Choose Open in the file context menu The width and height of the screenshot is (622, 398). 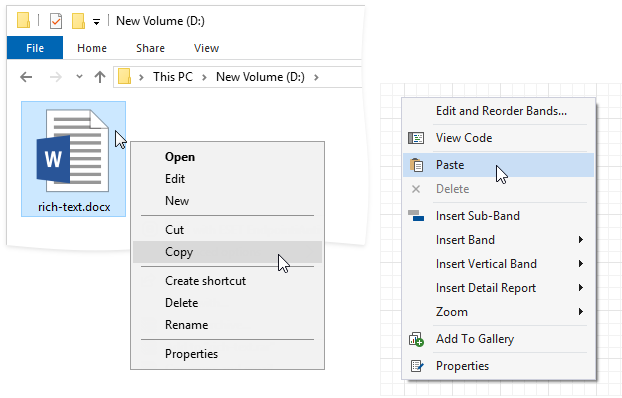[227, 157]
